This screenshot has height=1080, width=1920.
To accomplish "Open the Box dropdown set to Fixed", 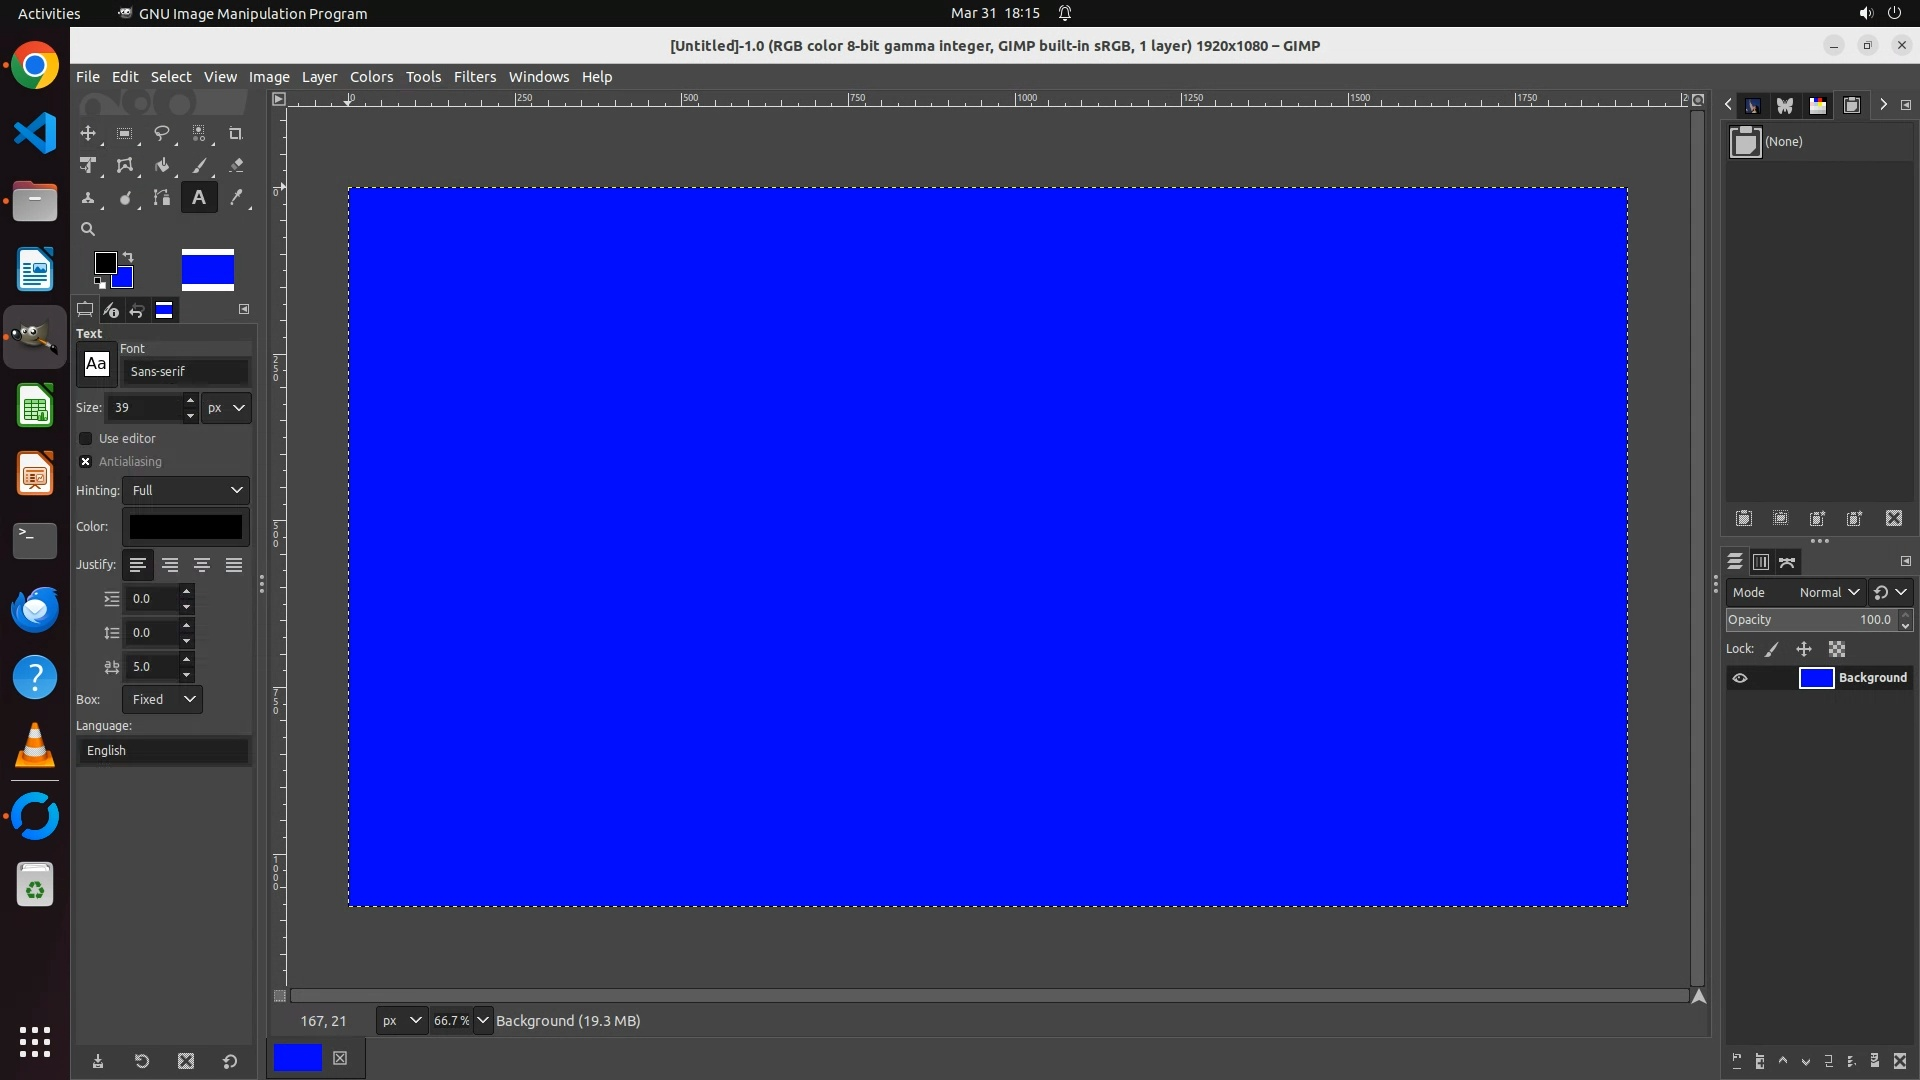I will point(162,699).
